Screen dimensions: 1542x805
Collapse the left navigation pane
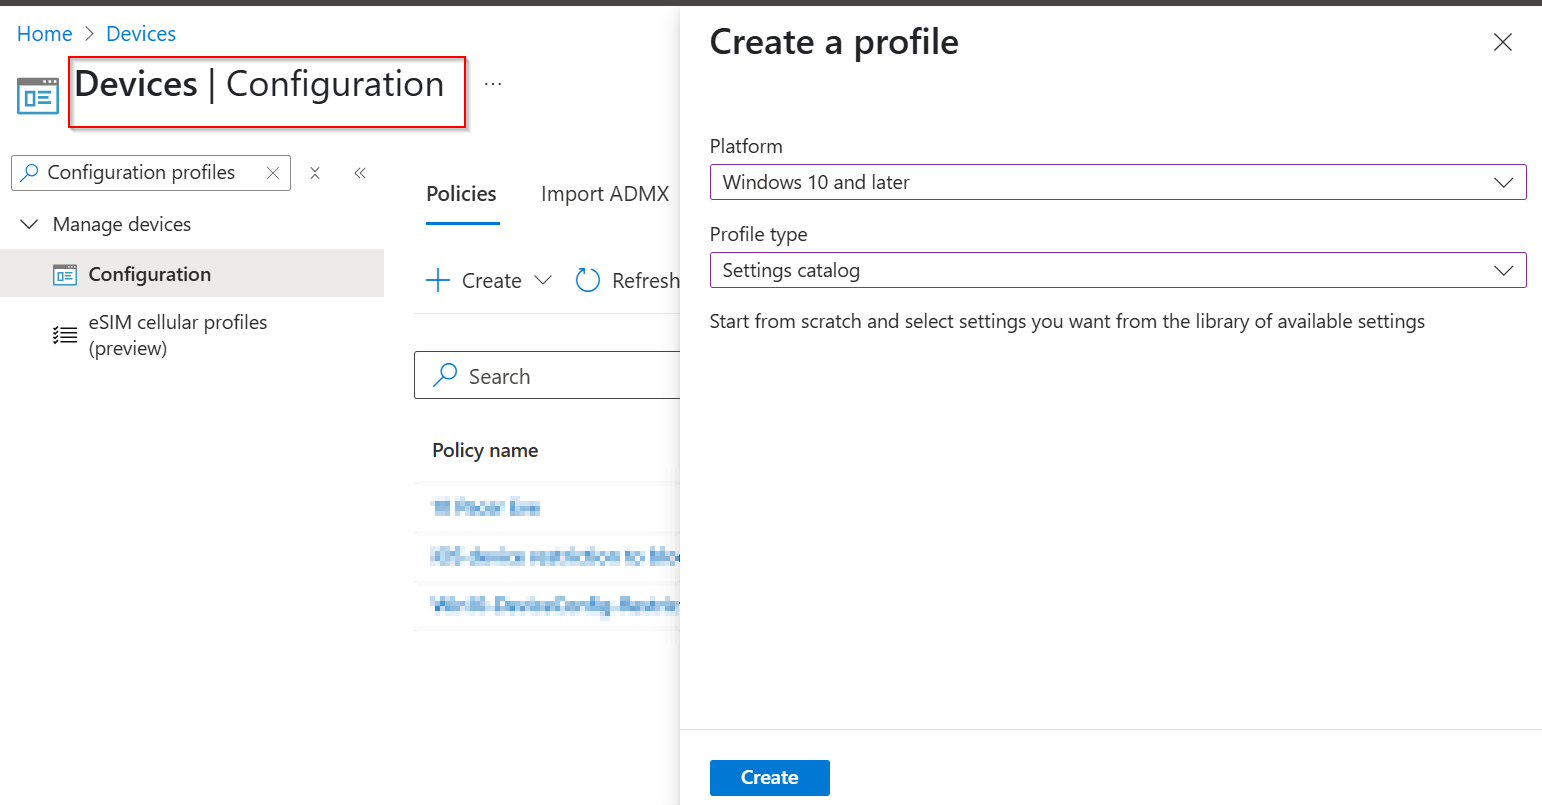point(360,173)
